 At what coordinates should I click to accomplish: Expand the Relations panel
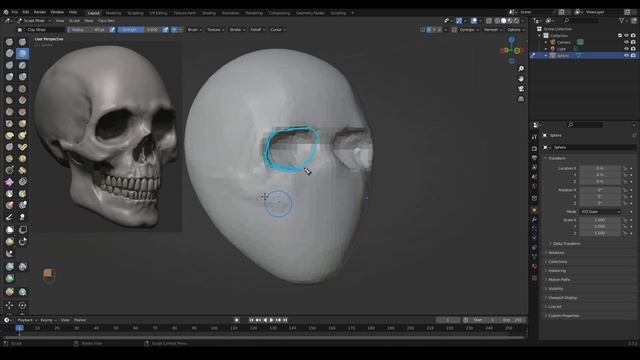click(556, 253)
